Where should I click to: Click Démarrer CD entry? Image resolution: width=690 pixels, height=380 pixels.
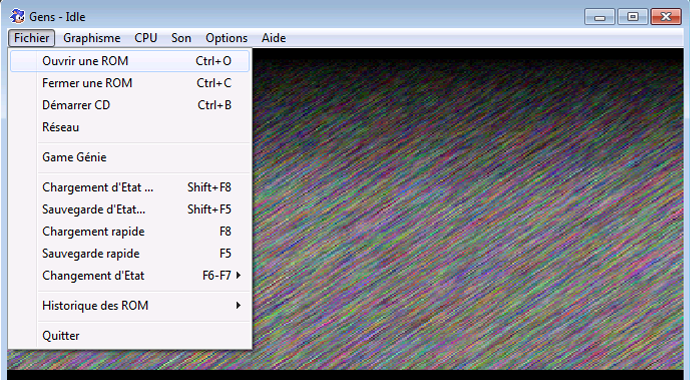130,105
